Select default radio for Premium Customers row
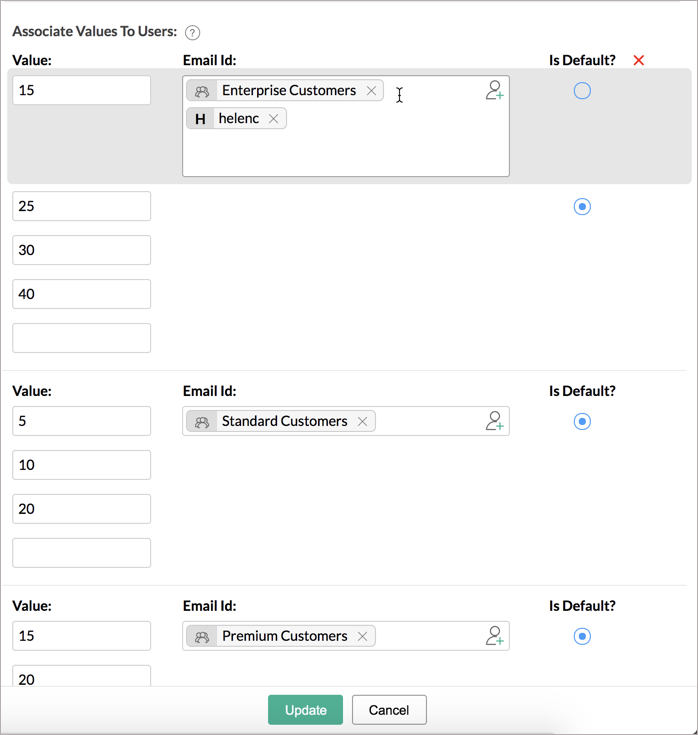 click(582, 637)
